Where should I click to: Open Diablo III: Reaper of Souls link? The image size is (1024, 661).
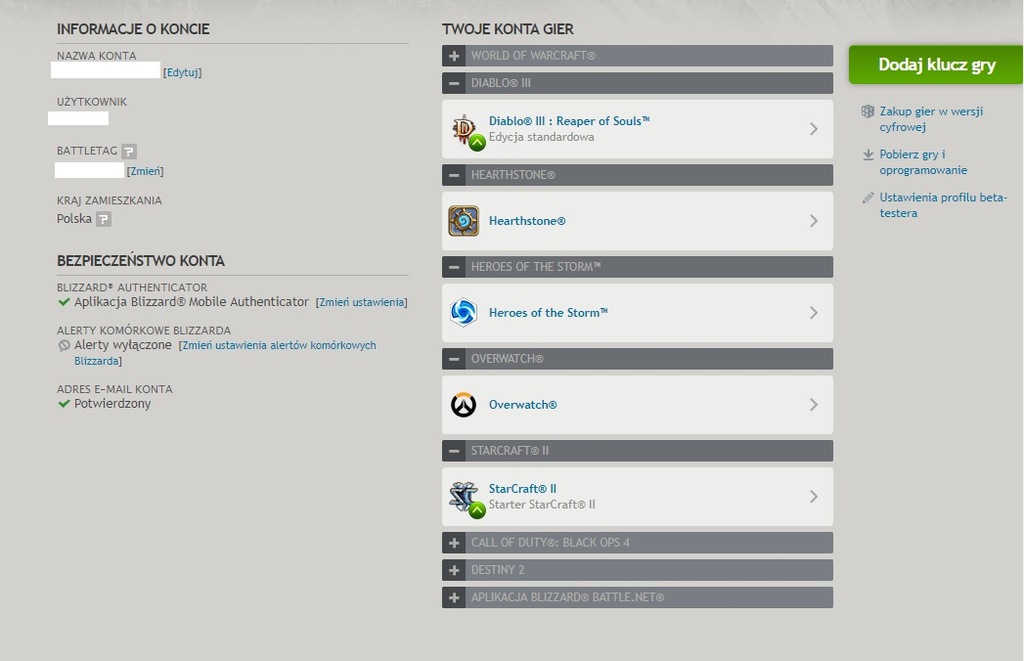(569, 121)
